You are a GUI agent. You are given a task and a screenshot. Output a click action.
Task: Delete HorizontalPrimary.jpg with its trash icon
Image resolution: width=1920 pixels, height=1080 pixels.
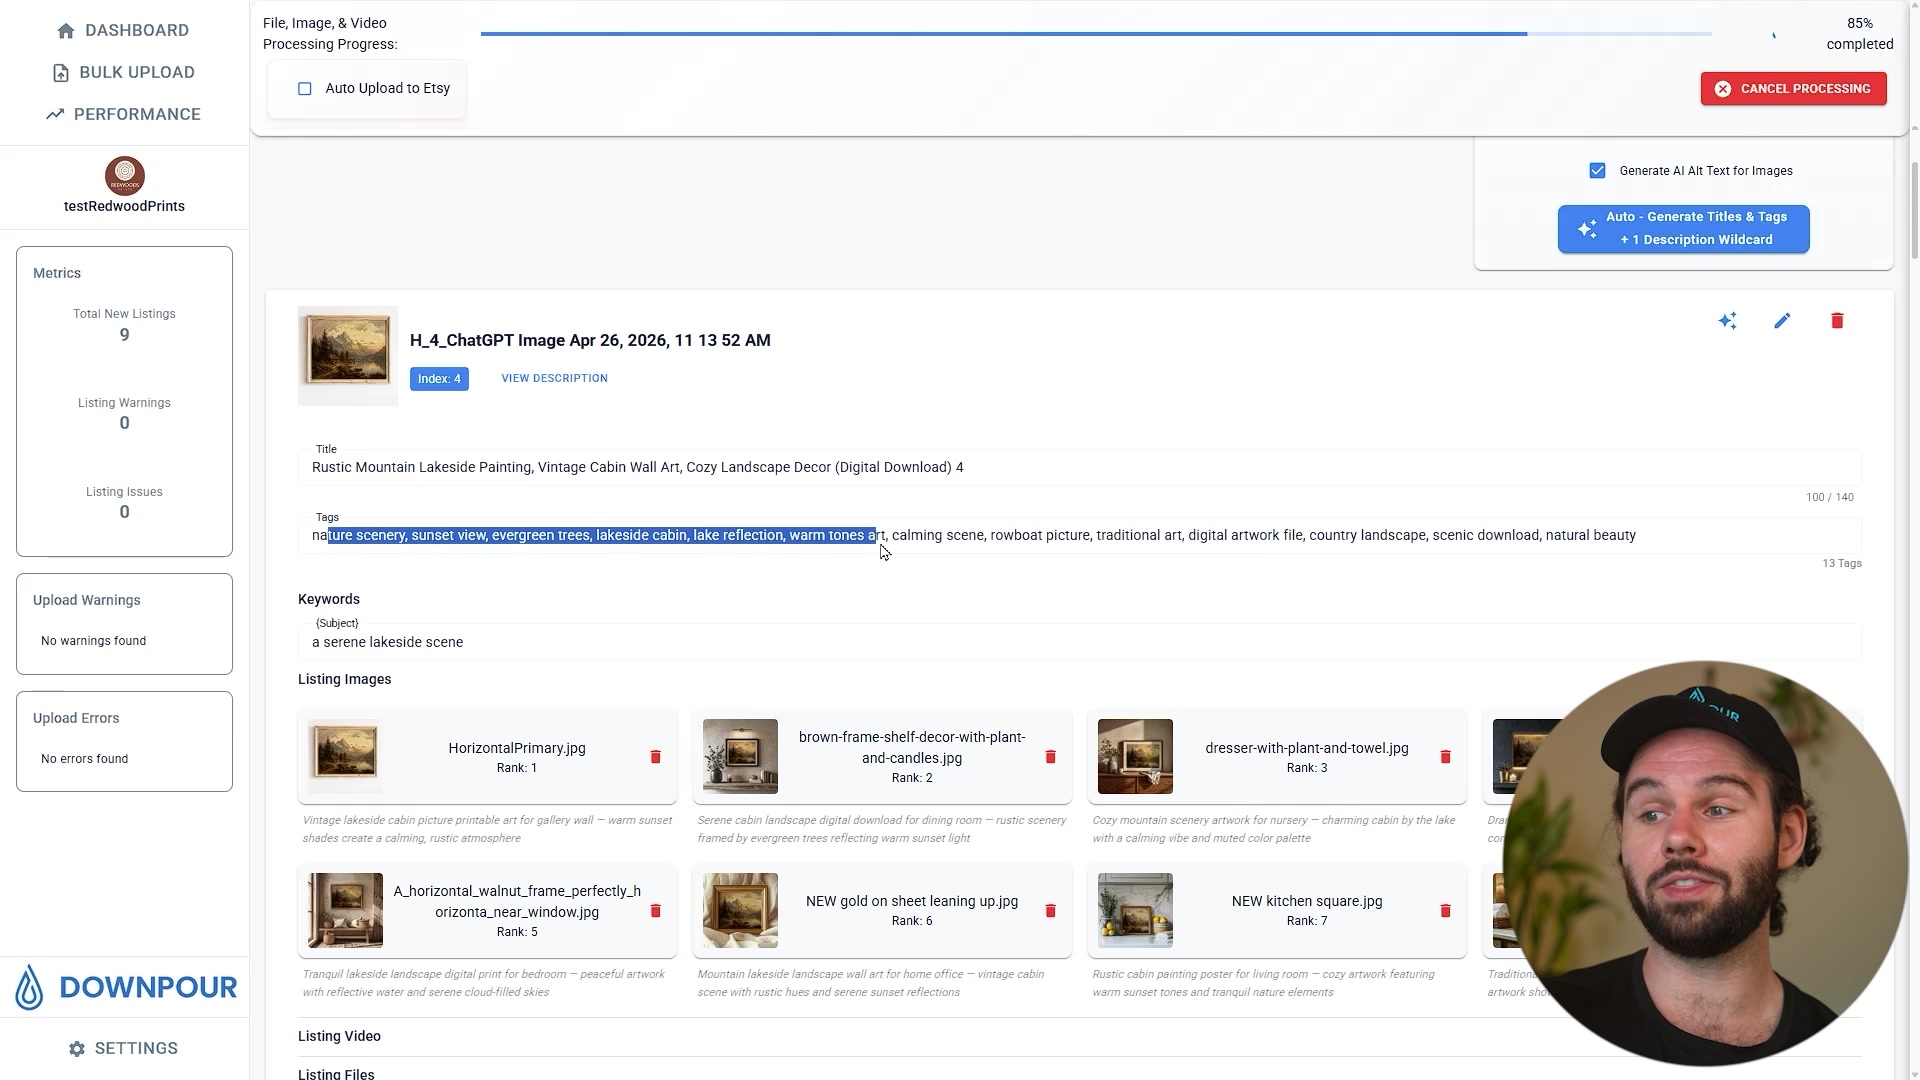pyautogui.click(x=656, y=757)
